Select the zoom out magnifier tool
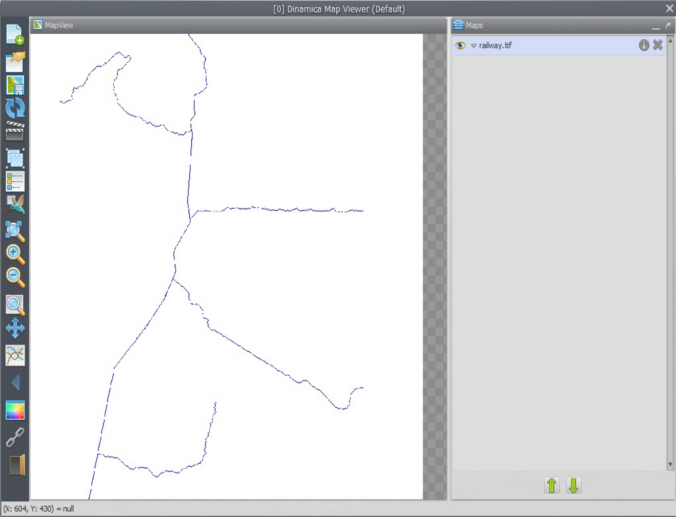Screen dimensions: 676x517 (15, 278)
